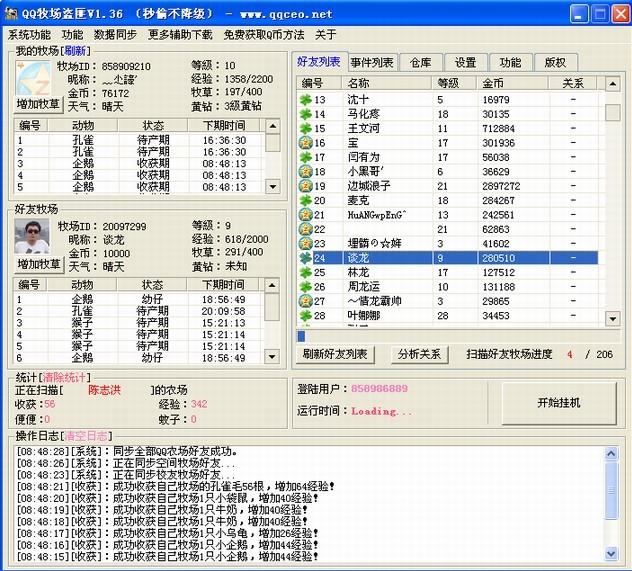Click friend ranch animal list scroll-up arrow
This screenshot has height=571, width=632.
[272, 285]
